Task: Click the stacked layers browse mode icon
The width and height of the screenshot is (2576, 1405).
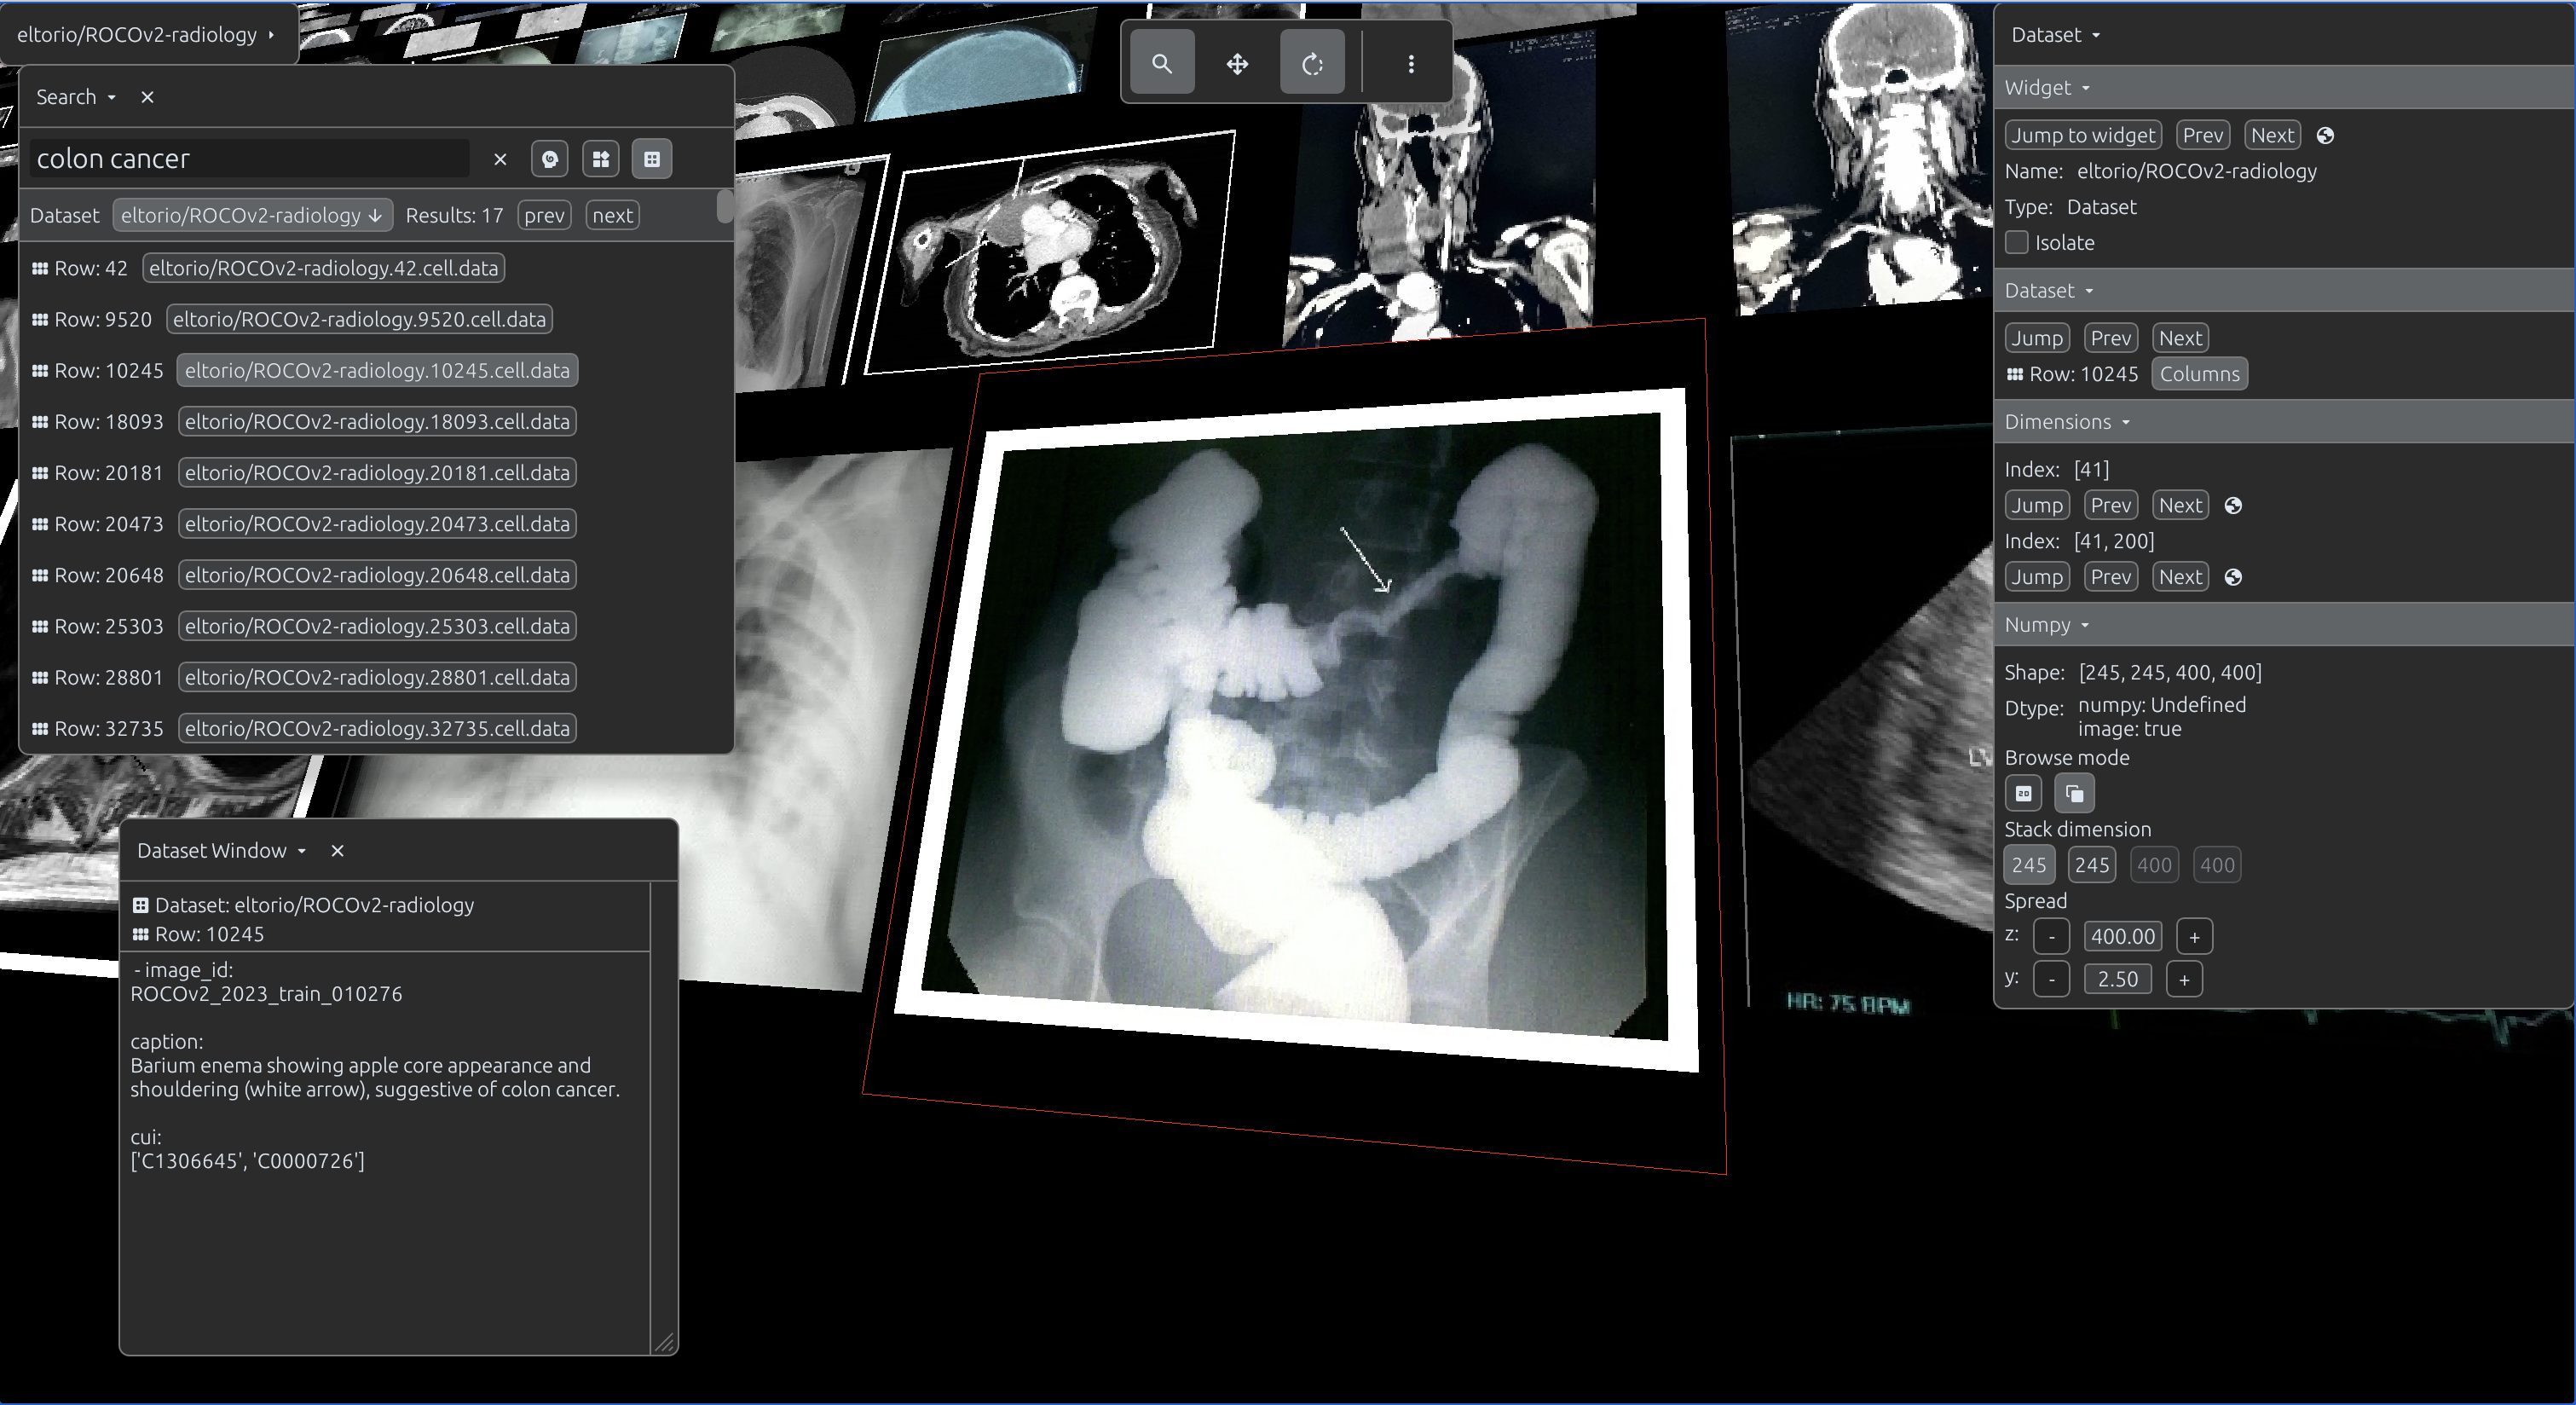Action: (x=2075, y=793)
